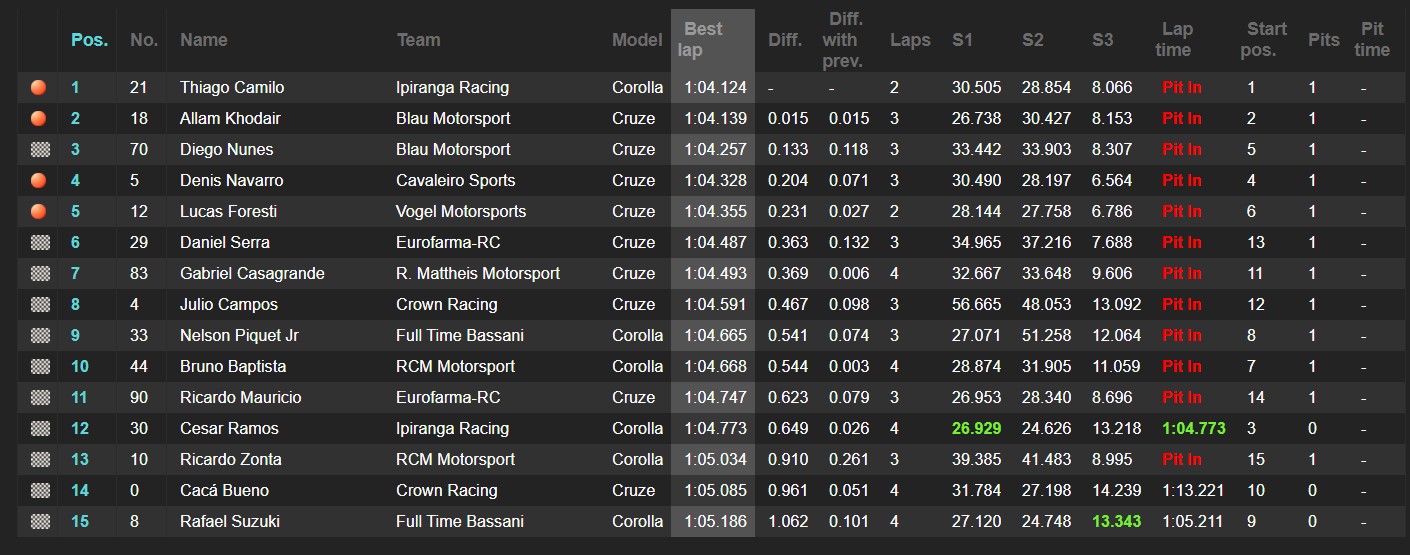
Task: Click position number 10 for Bruno Baptista
Action: [80, 367]
